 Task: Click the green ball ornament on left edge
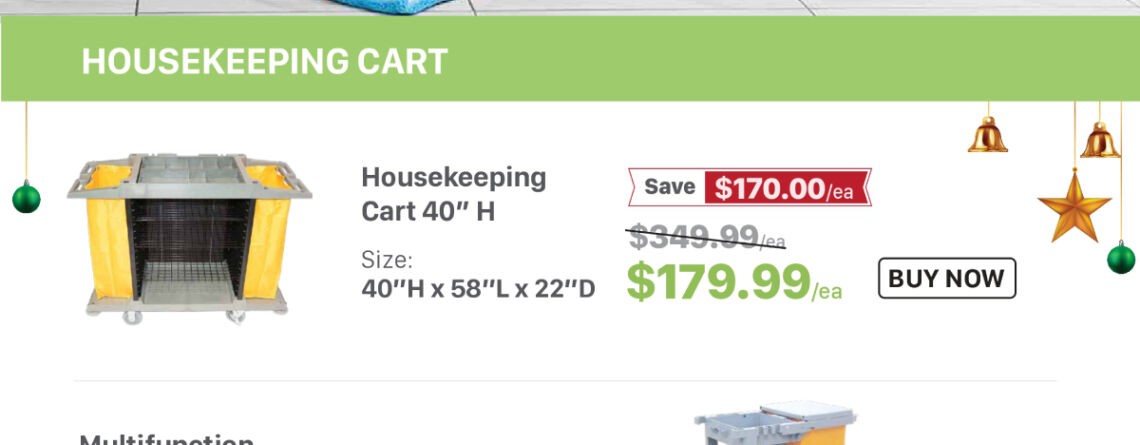pos(26,197)
